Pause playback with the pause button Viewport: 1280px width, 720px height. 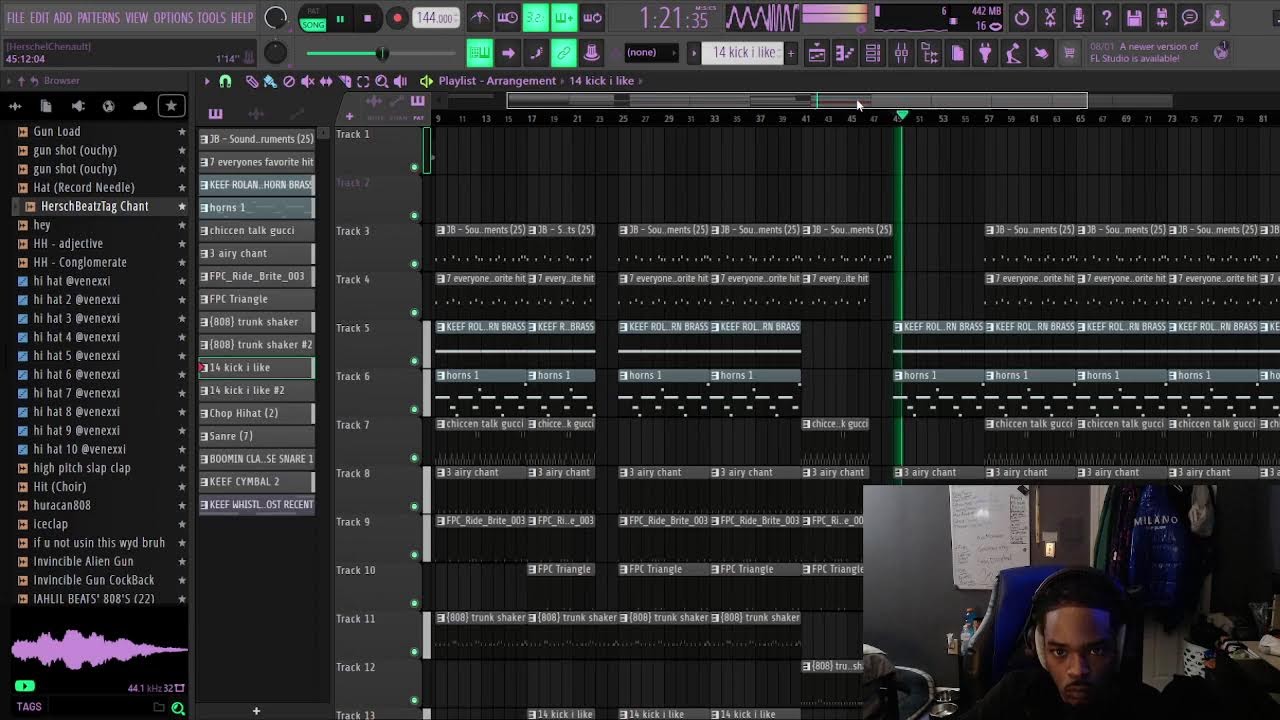point(340,18)
